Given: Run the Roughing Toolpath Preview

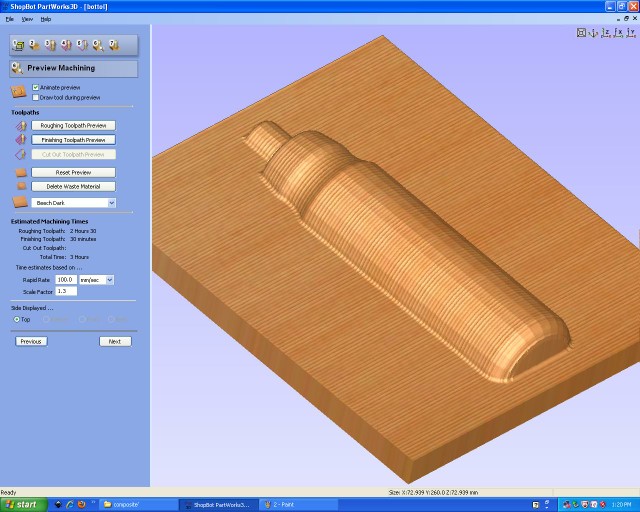Looking at the screenshot, I should 73,126.
